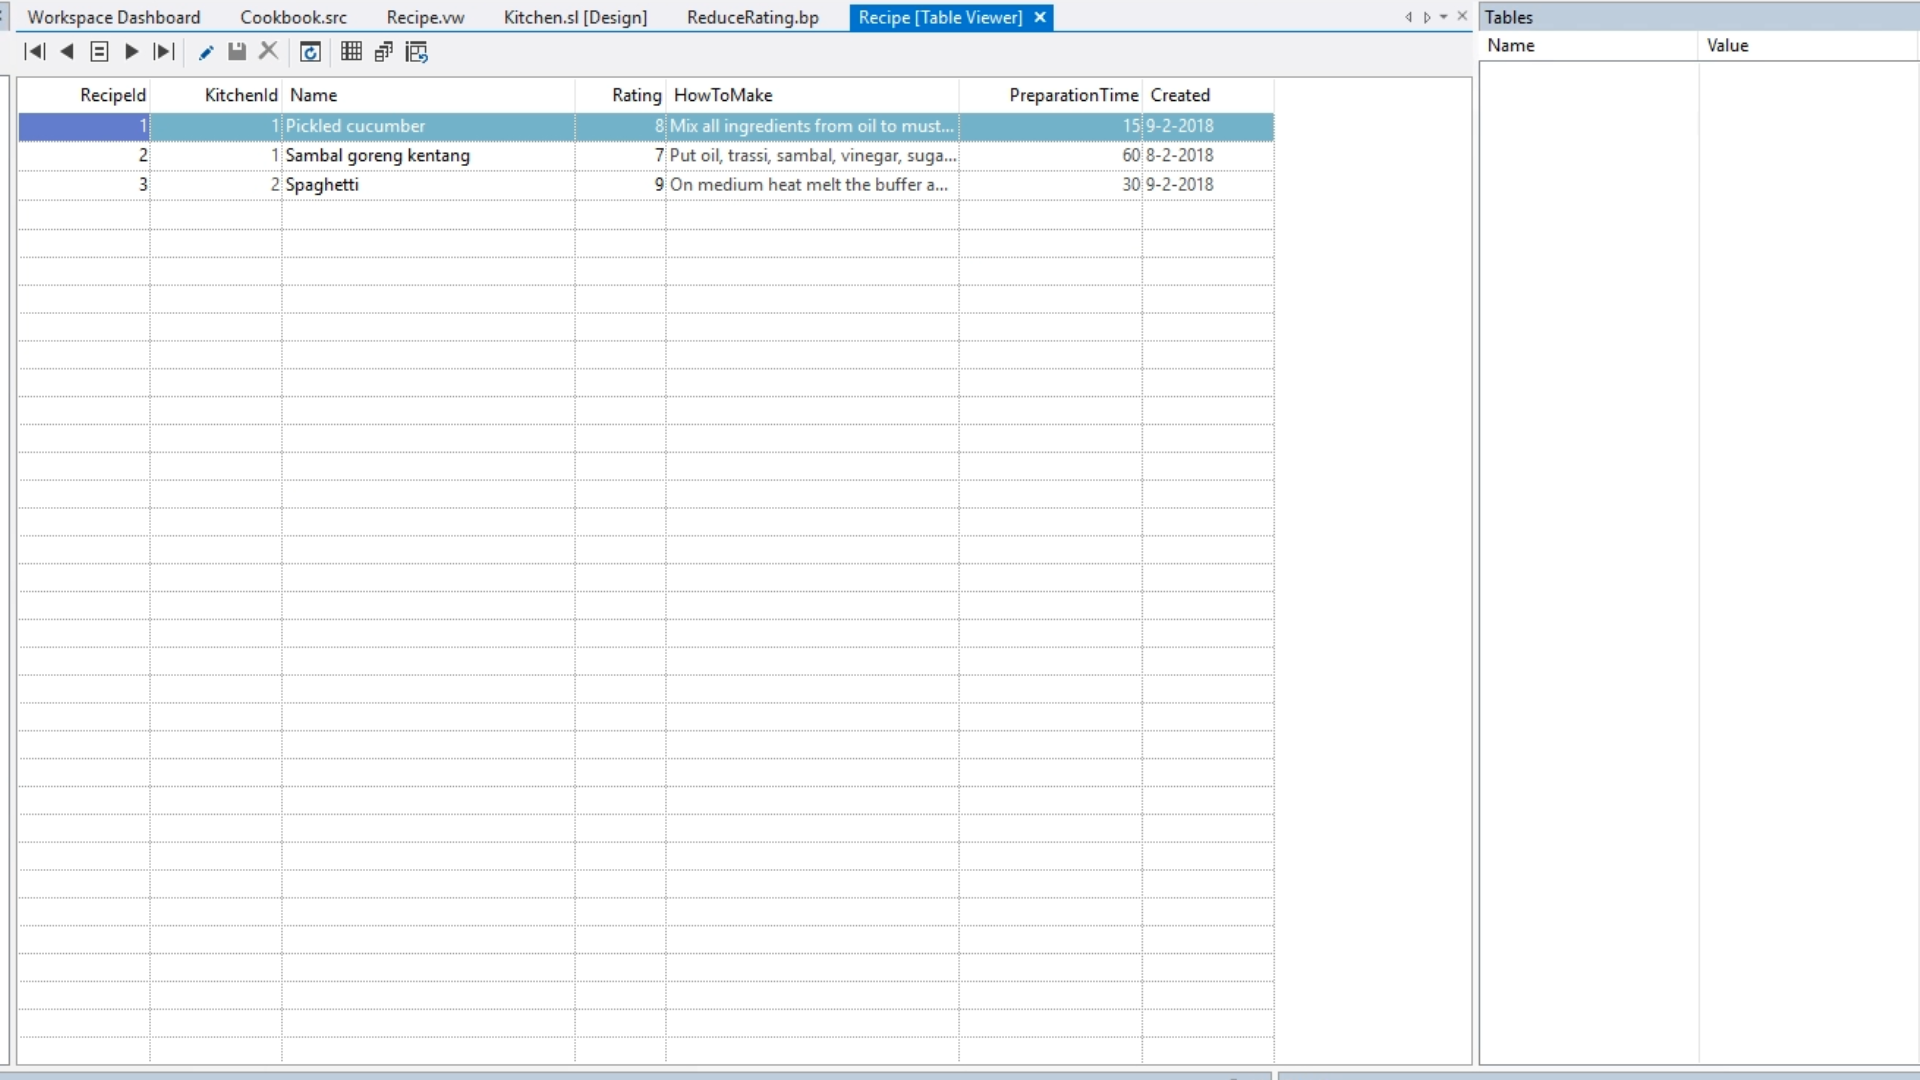Switch to the Workspace Dashboard tab

click(113, 17)
